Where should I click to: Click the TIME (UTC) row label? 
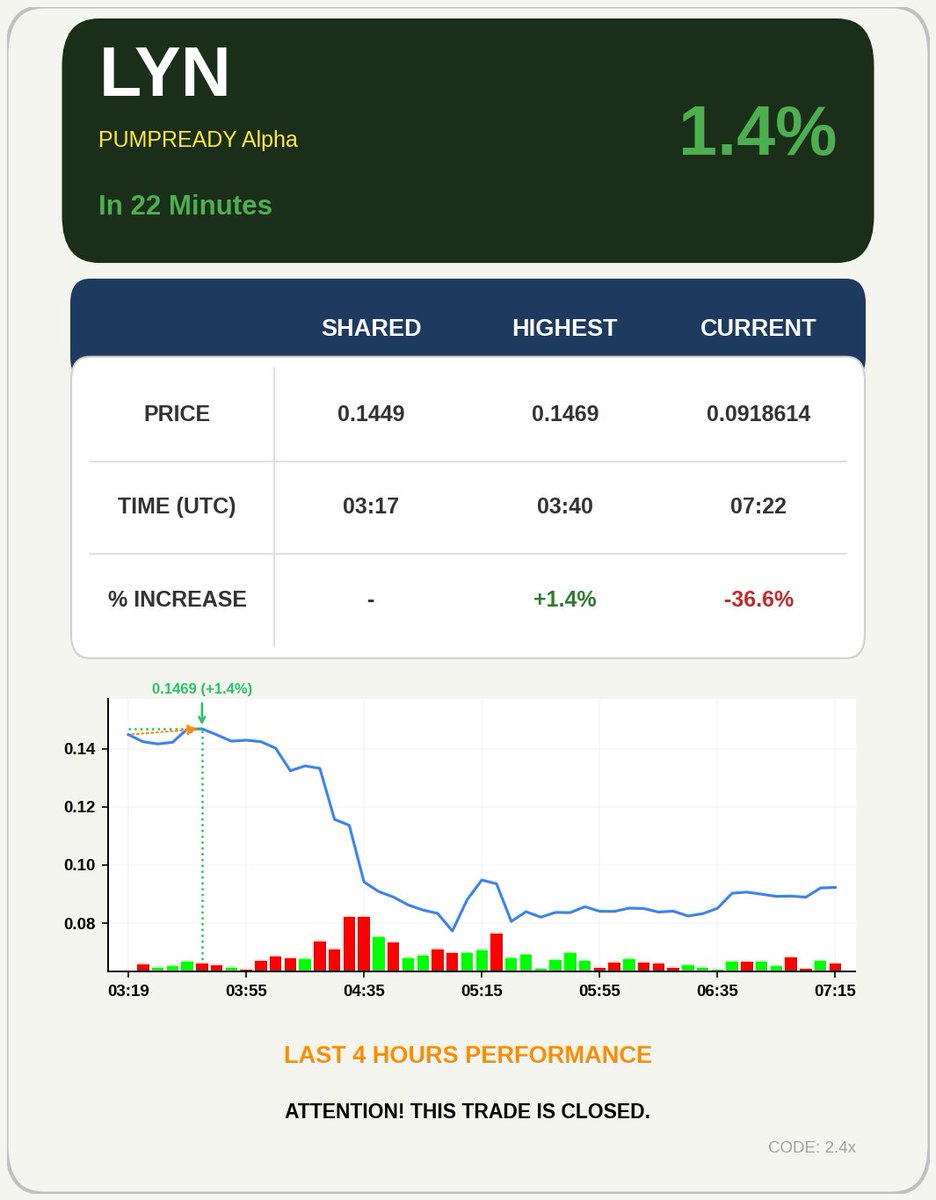(x=177, y=506)
